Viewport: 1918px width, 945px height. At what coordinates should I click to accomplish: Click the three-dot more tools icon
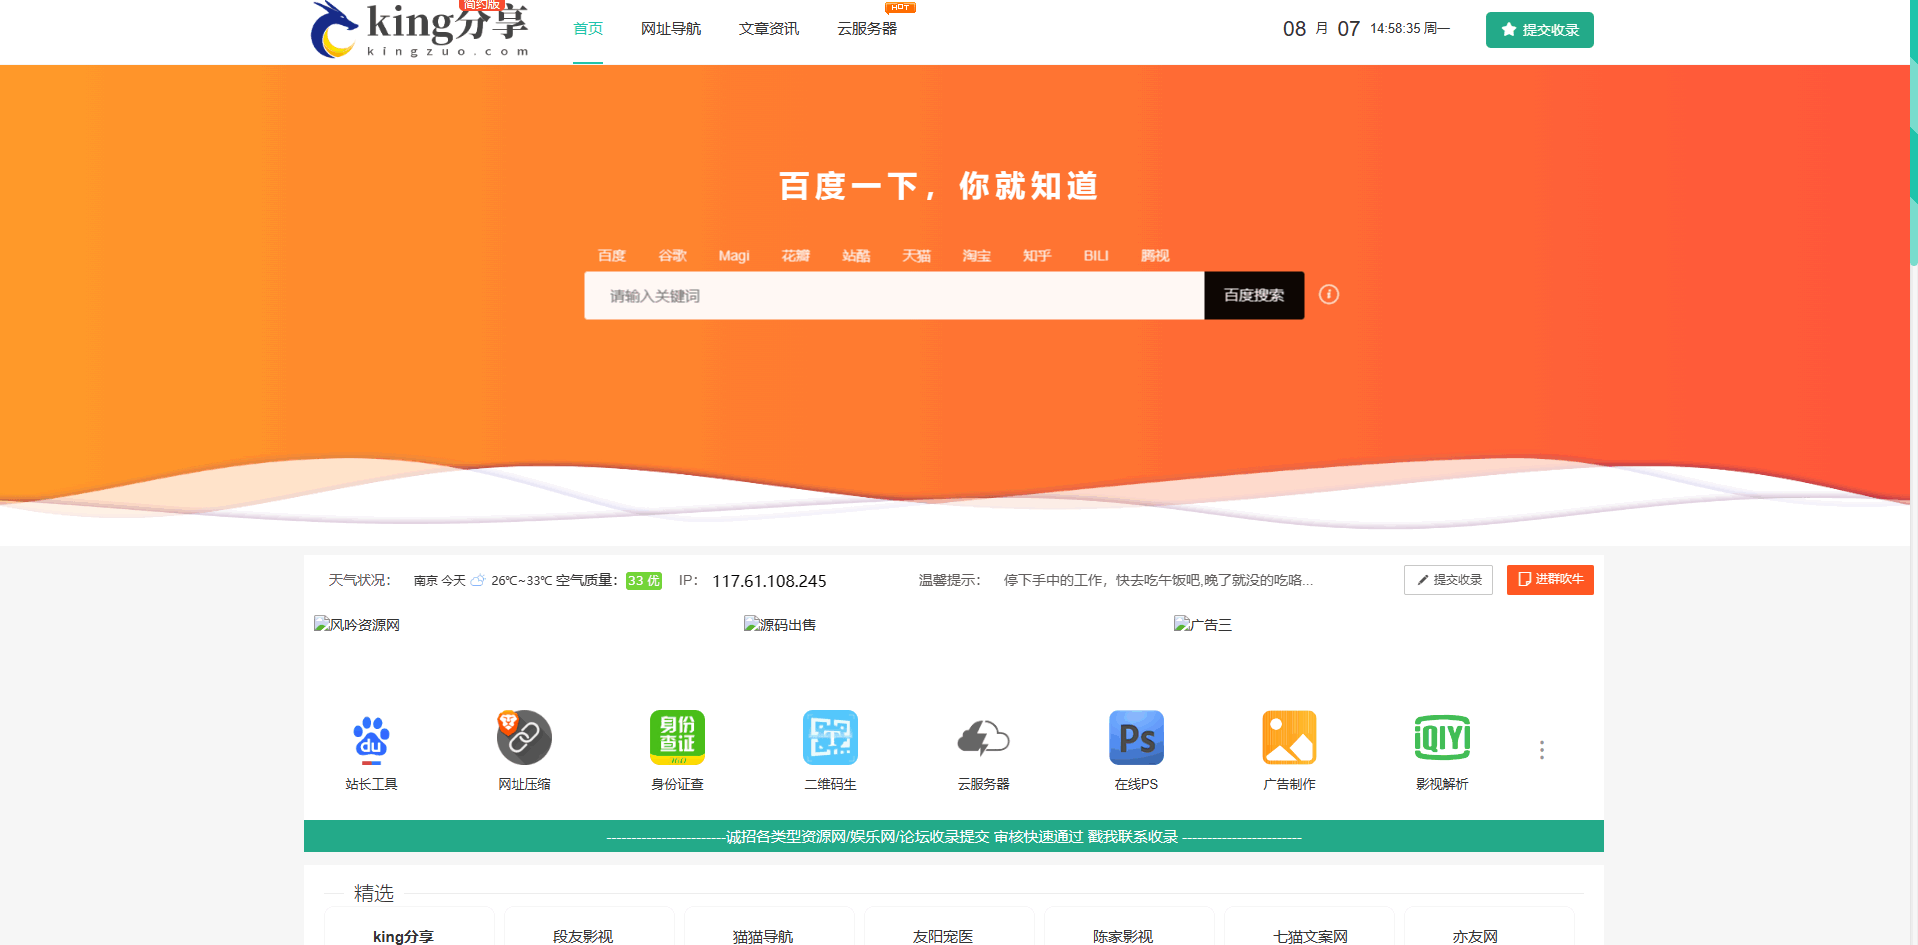[1542, 750]
